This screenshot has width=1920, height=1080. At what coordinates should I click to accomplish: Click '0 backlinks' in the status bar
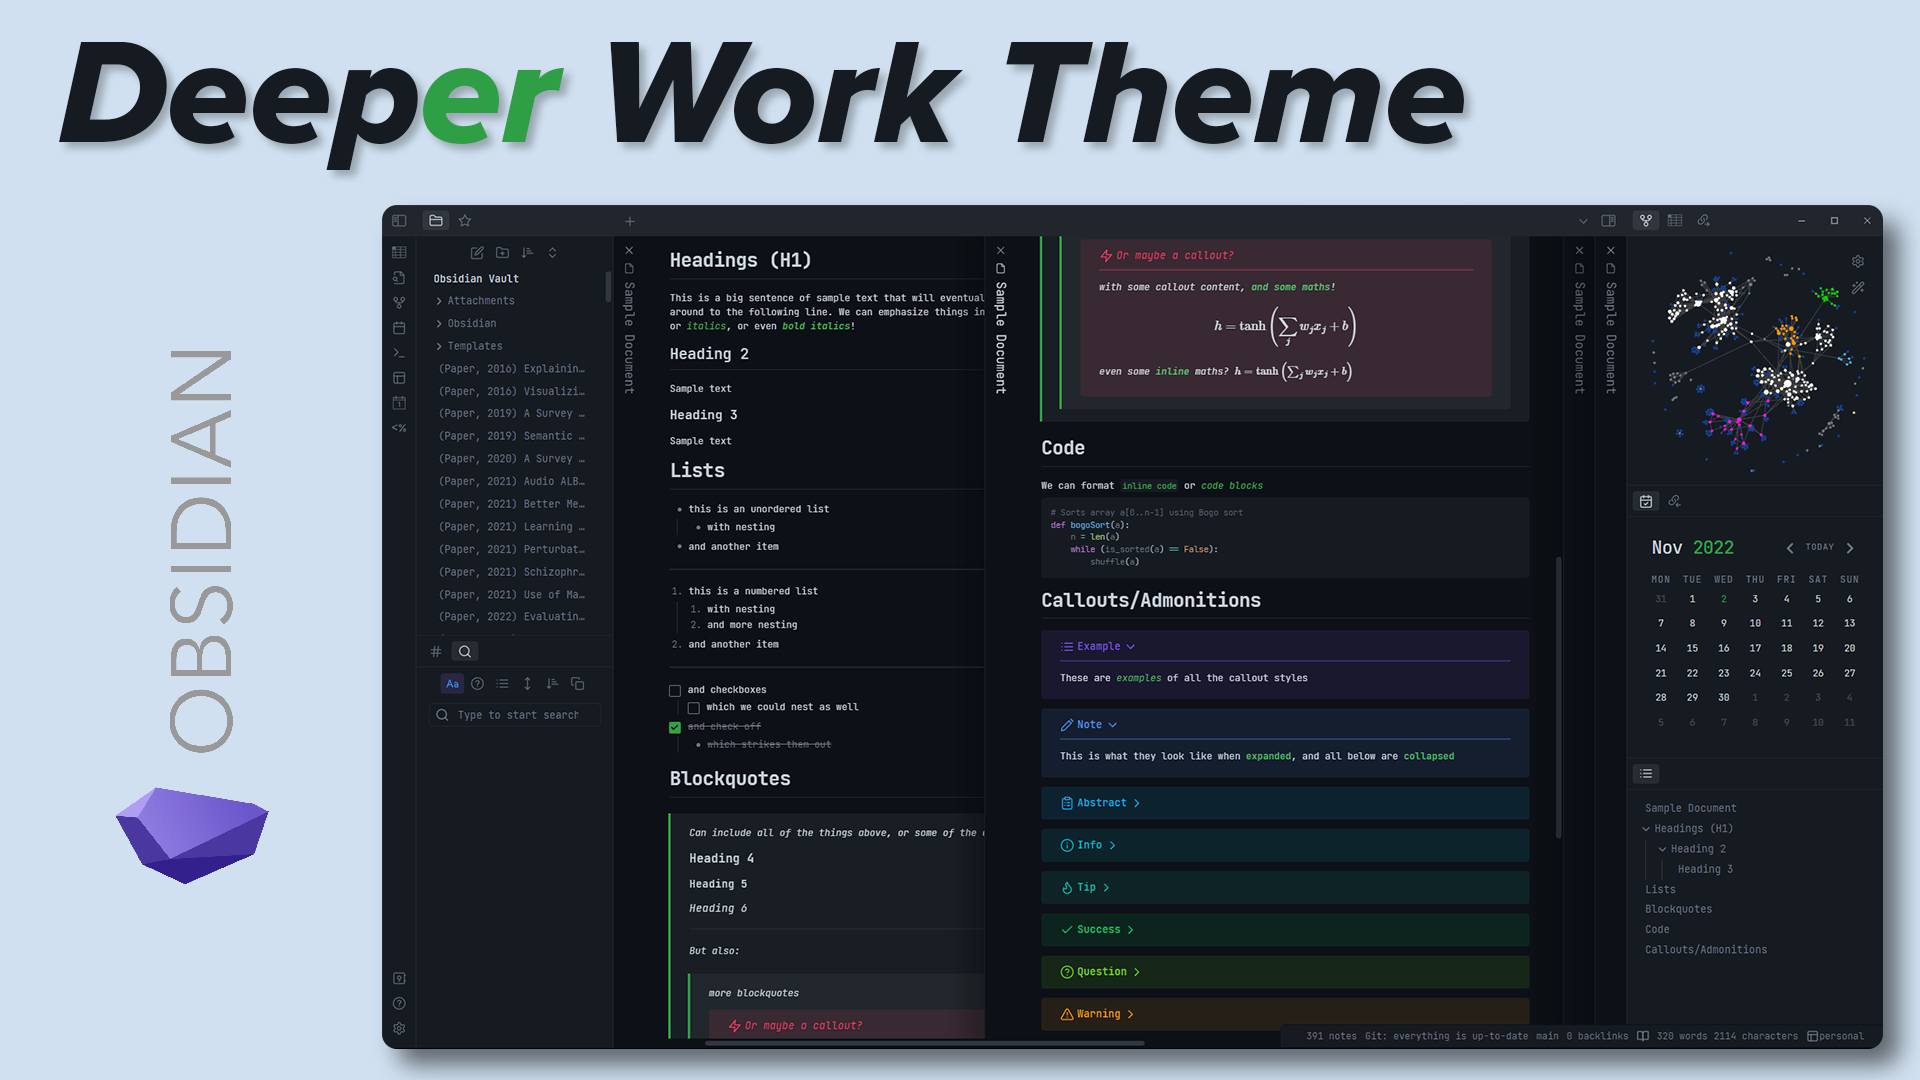point(1597,1037)
